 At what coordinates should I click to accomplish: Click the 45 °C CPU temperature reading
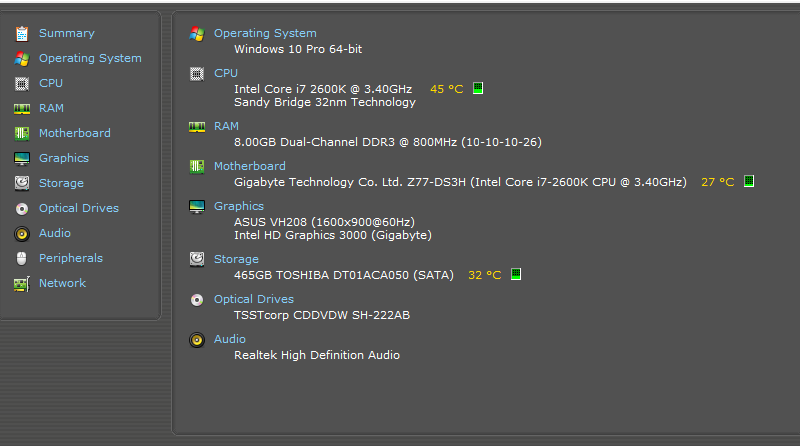[446, 89]
